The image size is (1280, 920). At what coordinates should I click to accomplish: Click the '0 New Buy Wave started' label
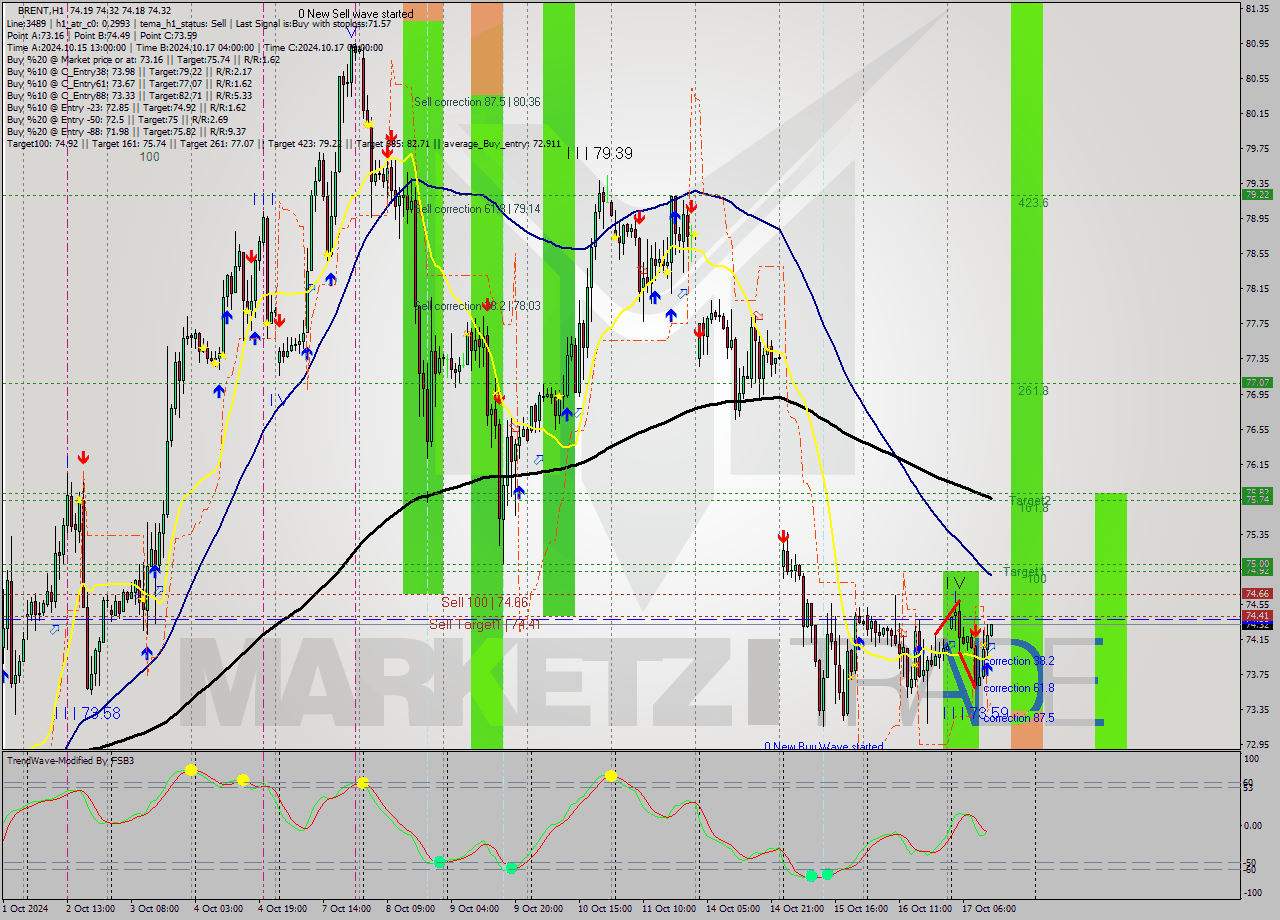824,746
